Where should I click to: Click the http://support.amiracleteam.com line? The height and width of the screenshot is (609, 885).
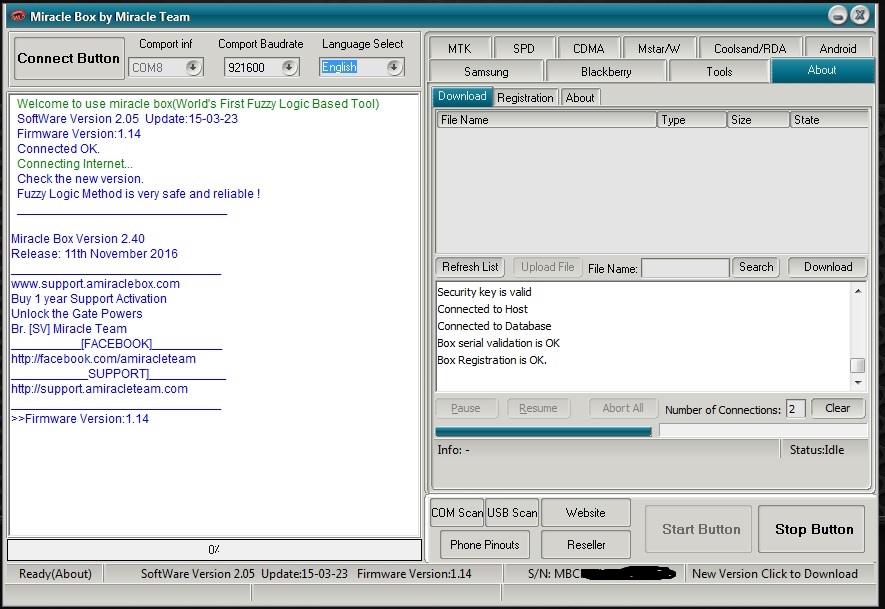[x=99, y=389]
